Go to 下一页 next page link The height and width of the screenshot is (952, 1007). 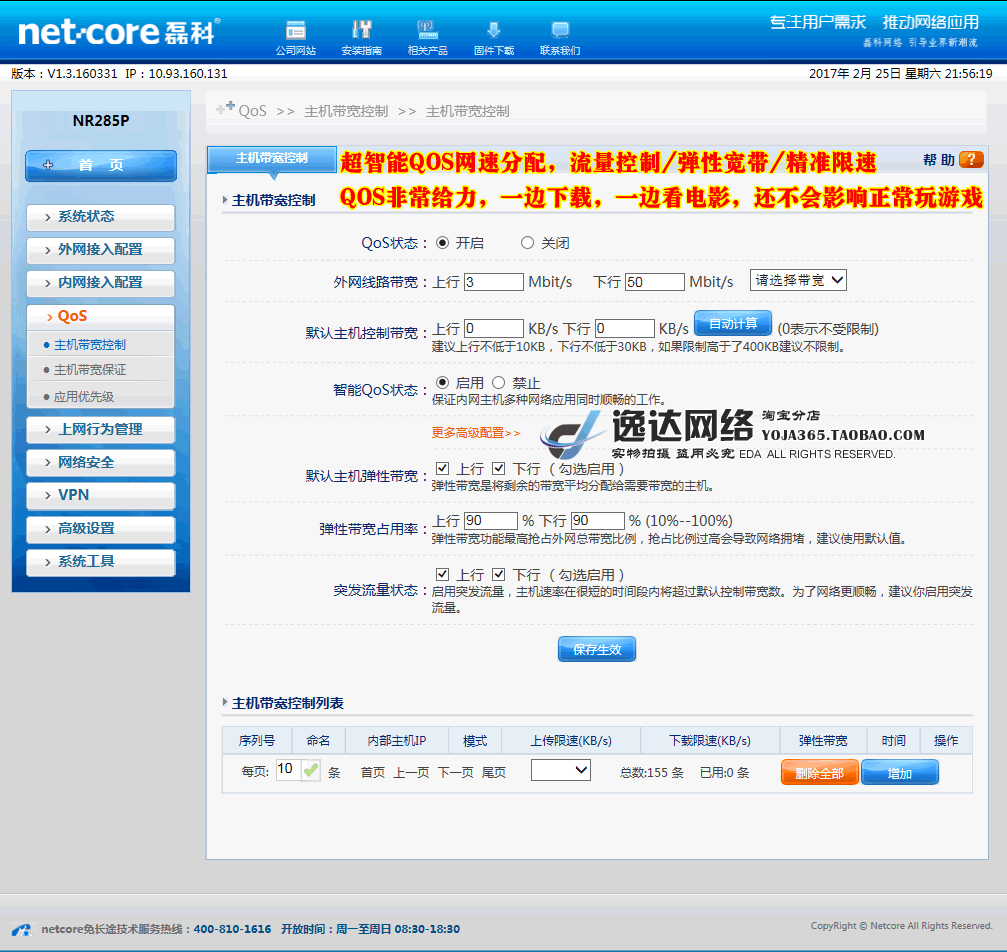[455, 772]
